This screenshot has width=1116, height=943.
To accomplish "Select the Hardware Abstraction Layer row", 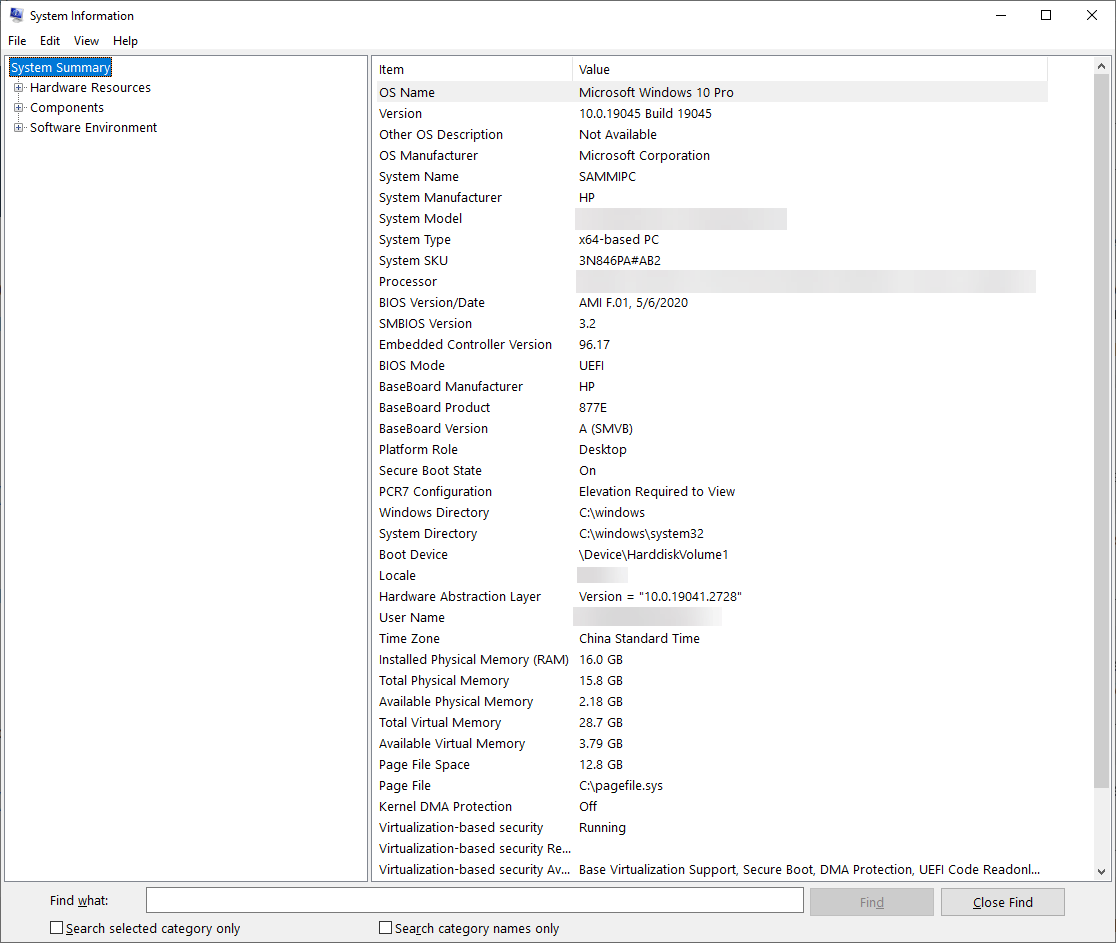I will click(x=712, y=596).
